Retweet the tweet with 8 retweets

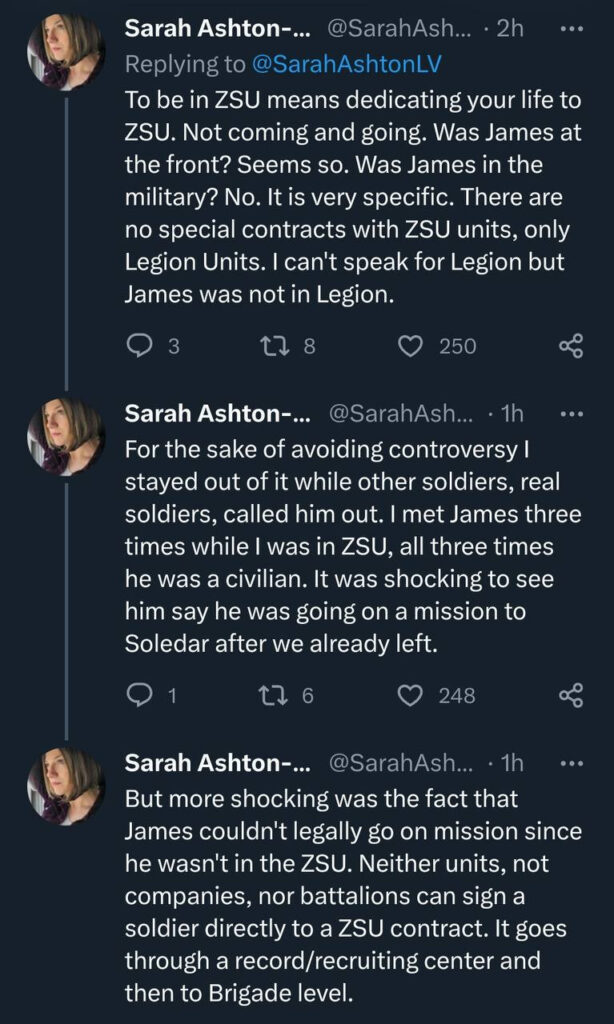coord(270,346)
